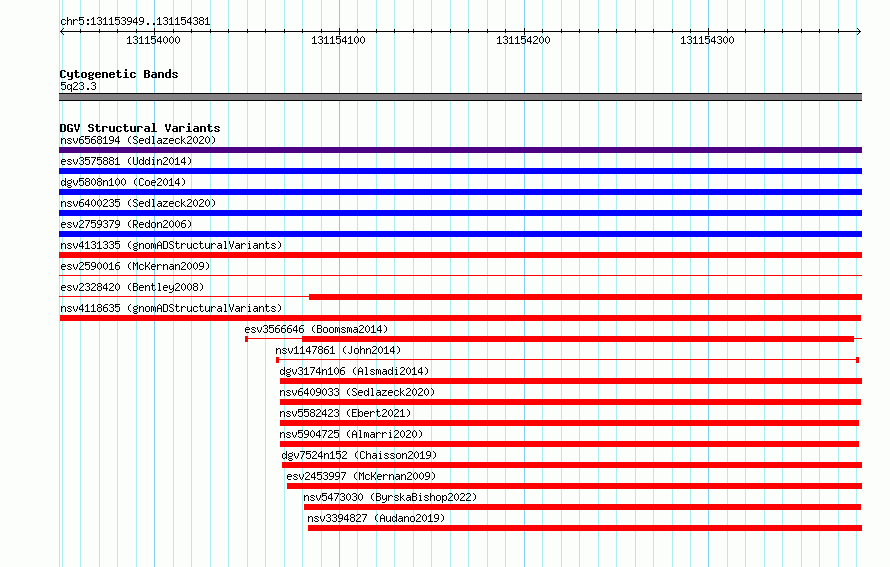Click the right arrowhead of the ruler
The image size is (890, 567).
(859, 31)
